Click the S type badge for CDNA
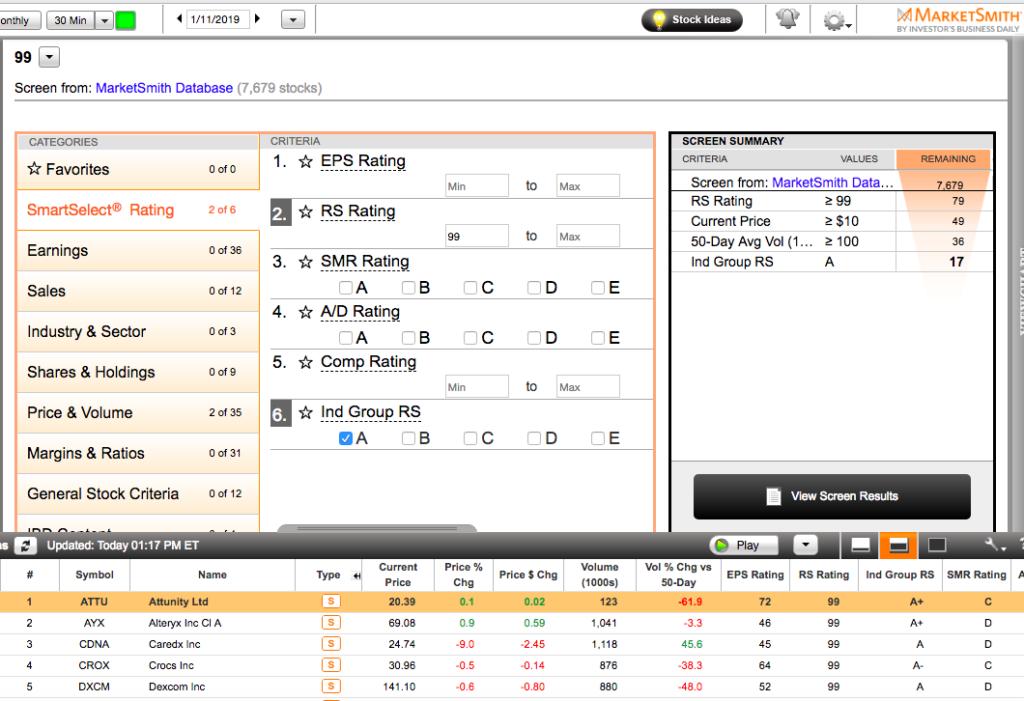Screen dimensions: 1024x701 tap(331, 644)
